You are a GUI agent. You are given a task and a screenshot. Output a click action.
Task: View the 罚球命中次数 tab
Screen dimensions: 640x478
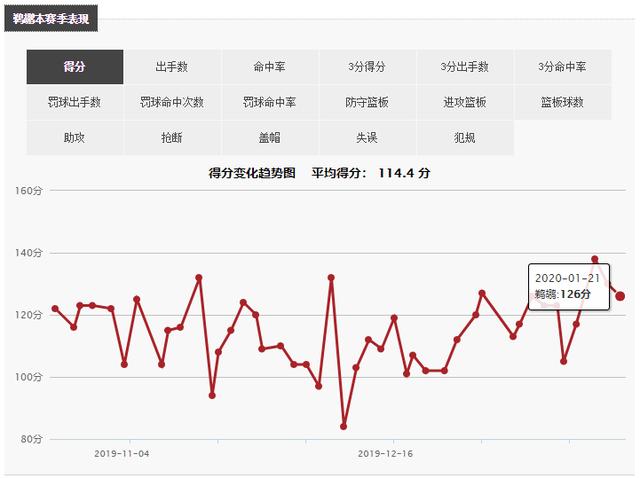[172, 102]
